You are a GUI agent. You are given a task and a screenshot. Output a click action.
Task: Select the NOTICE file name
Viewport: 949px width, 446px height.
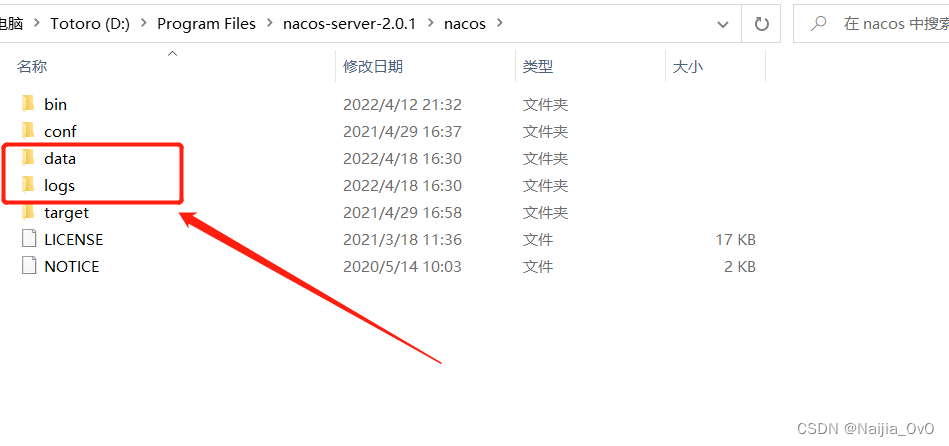[x=71, y=267]
